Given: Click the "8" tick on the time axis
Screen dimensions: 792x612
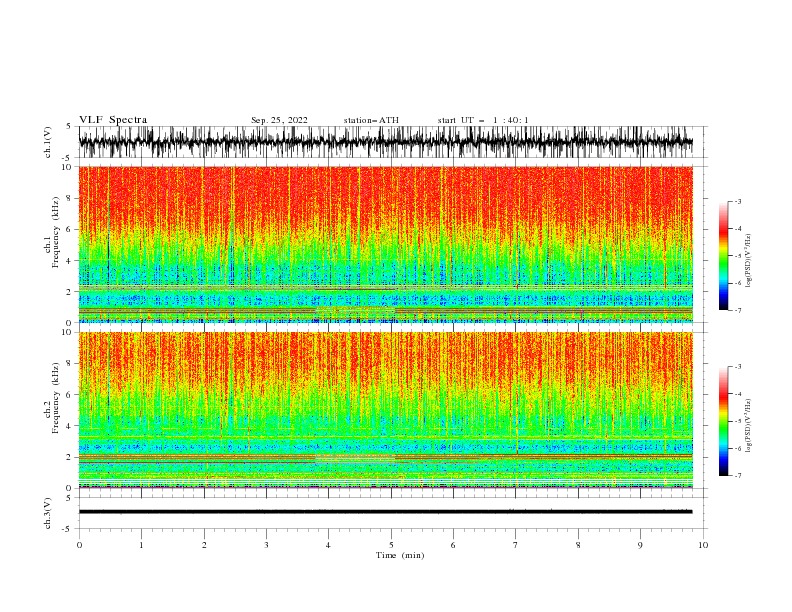Looking at the screenshot, I should (578, 545).
